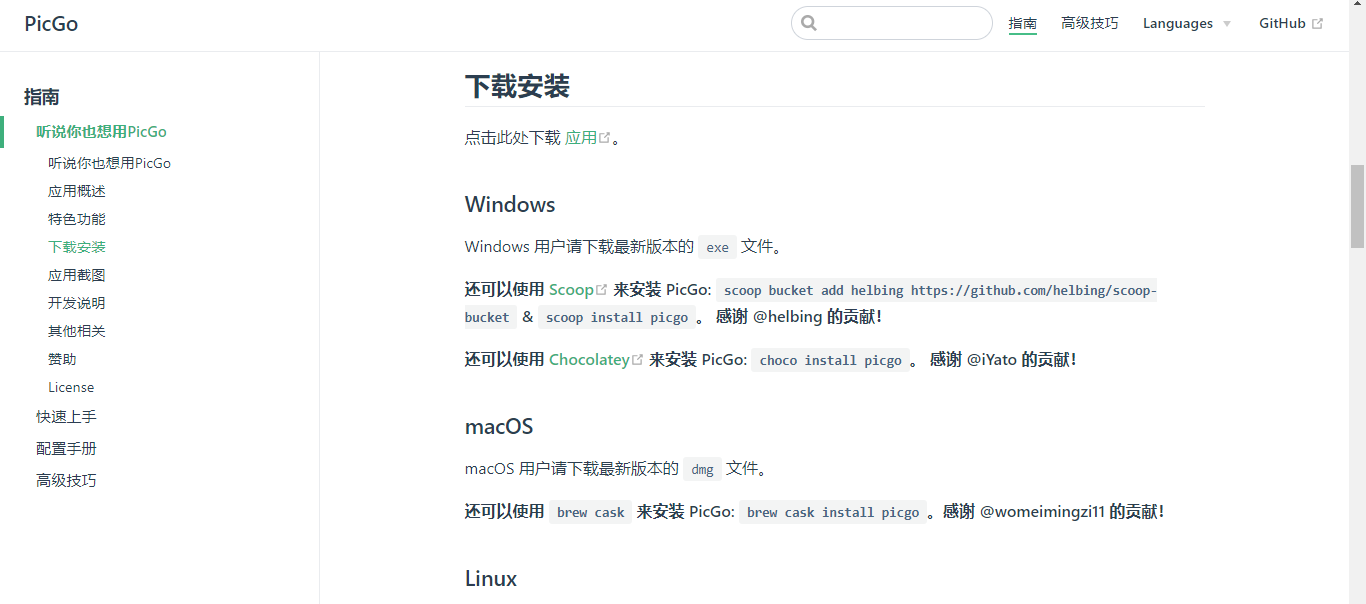
Task: Click the 应用 download link
Action: pos(581,138)
